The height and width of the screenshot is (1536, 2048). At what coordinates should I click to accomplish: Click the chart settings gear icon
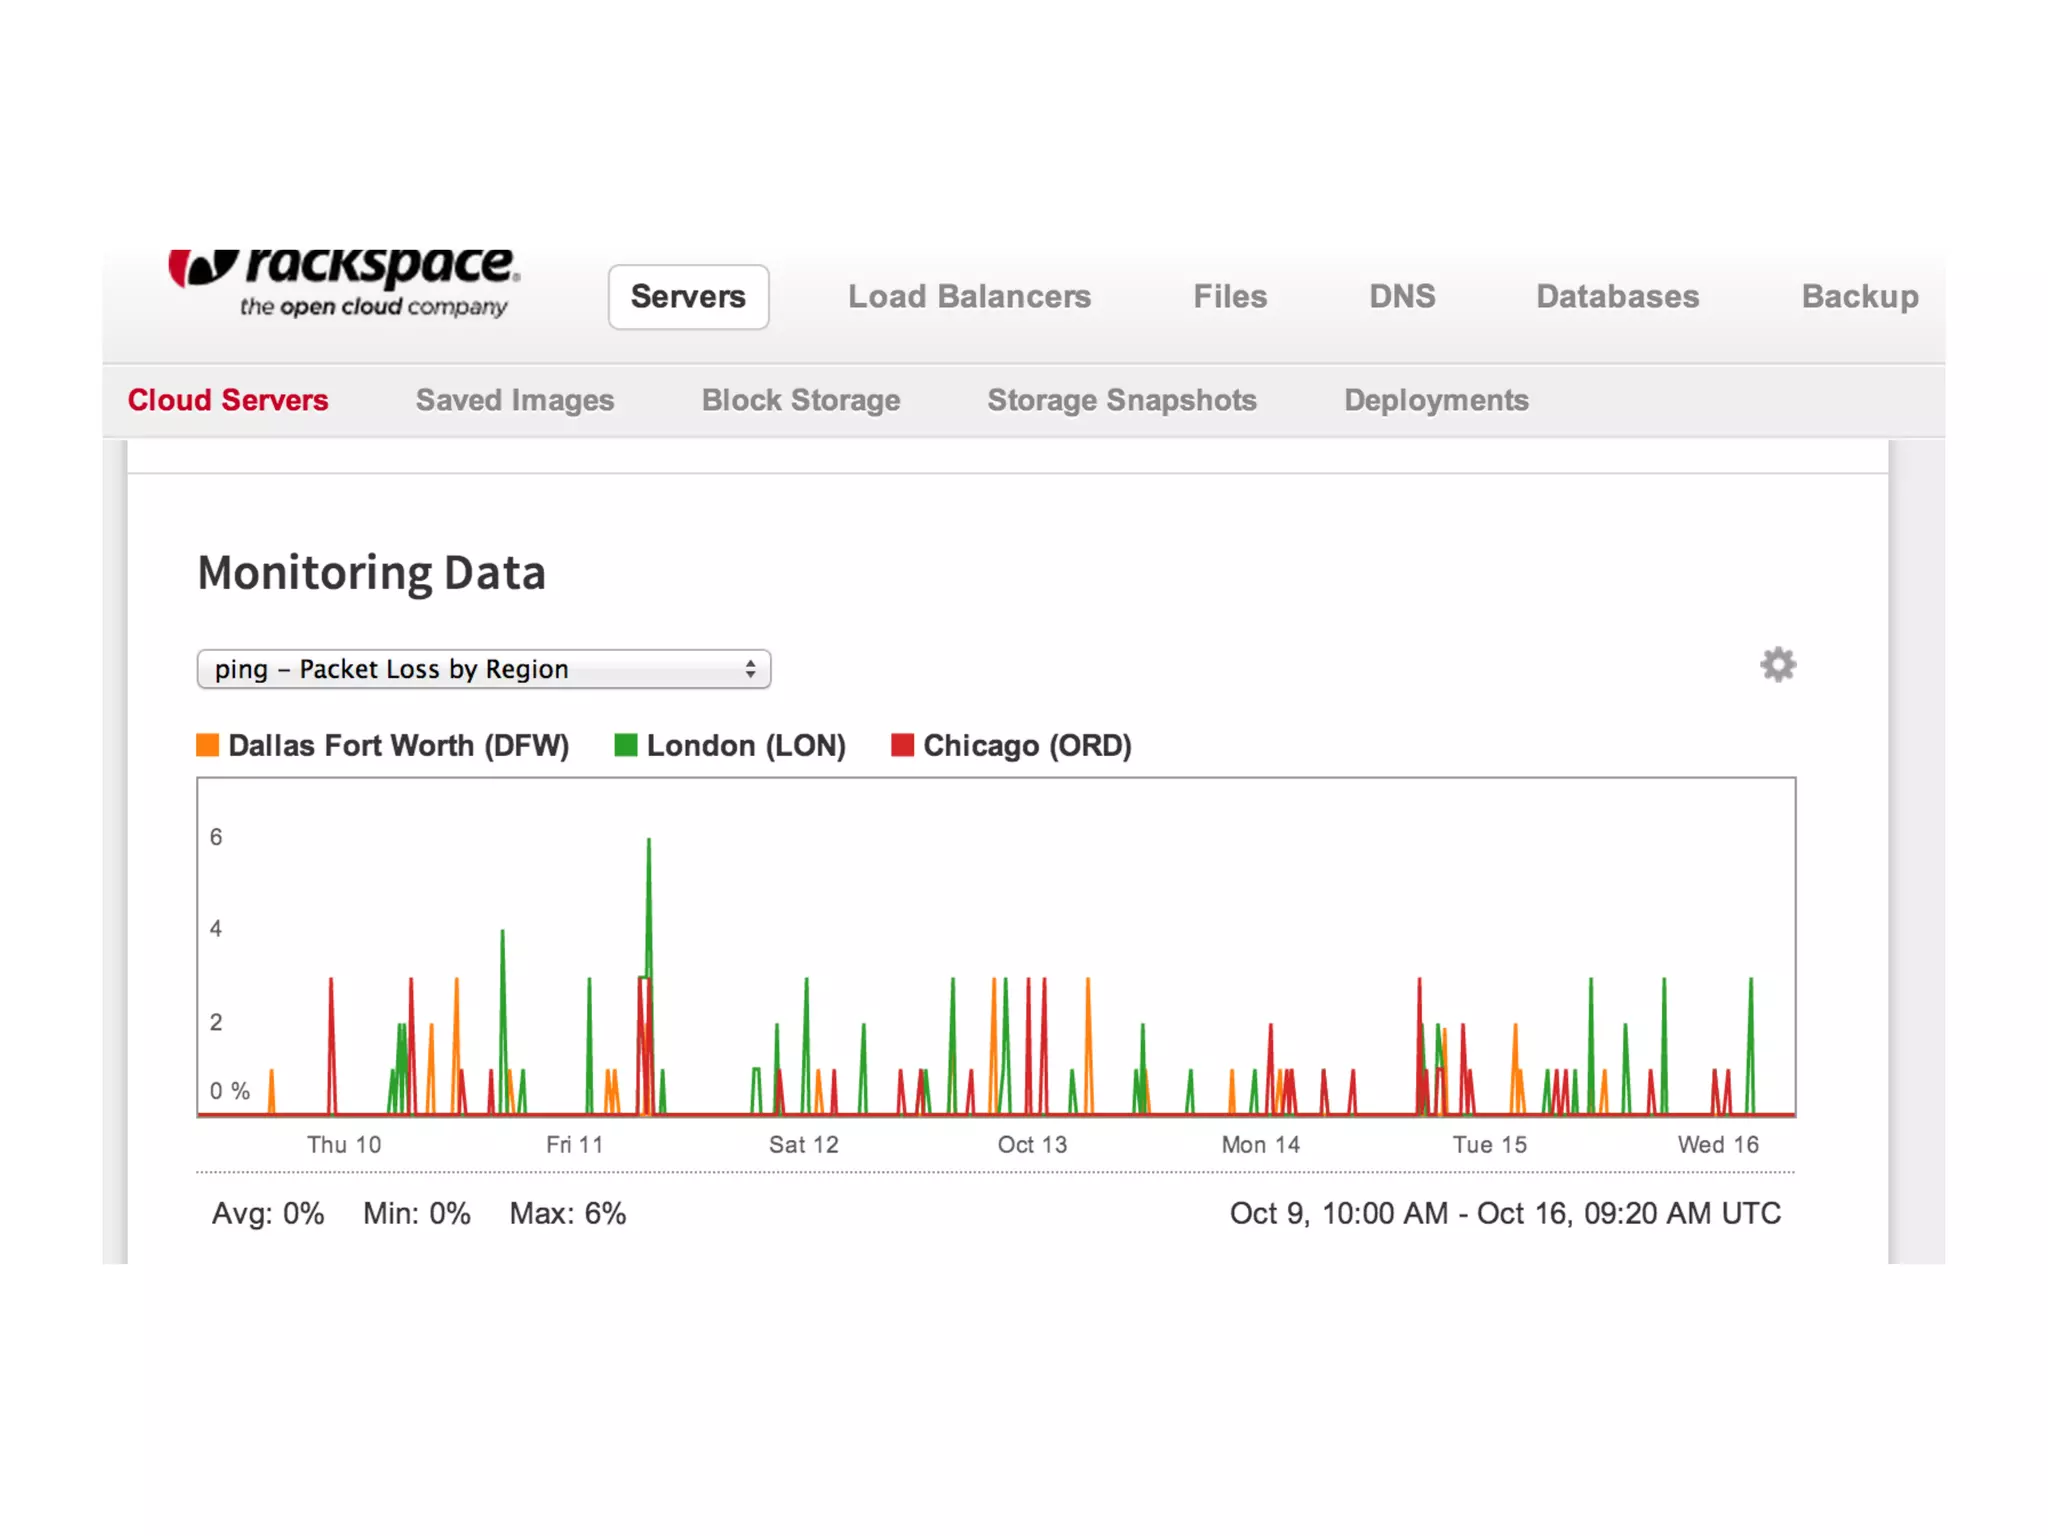tap(1777, 665)
